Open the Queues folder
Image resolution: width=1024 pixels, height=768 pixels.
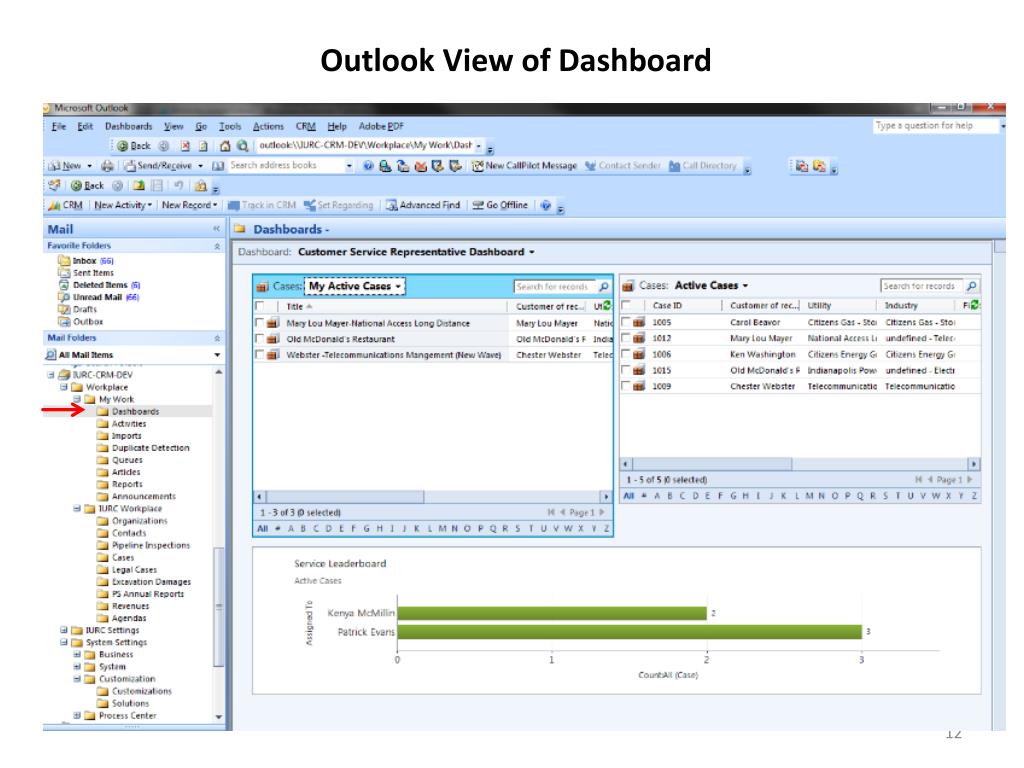point(127,460)
